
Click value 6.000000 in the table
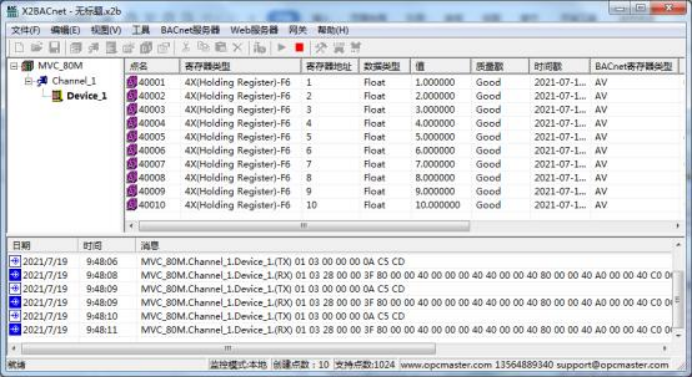(435, 150)
